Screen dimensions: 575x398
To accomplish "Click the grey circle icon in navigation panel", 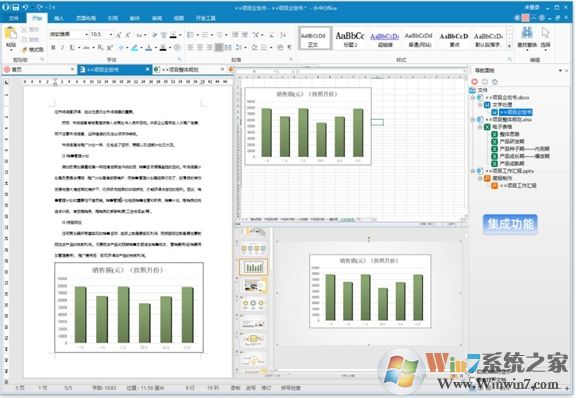I will tap(485, 81).
